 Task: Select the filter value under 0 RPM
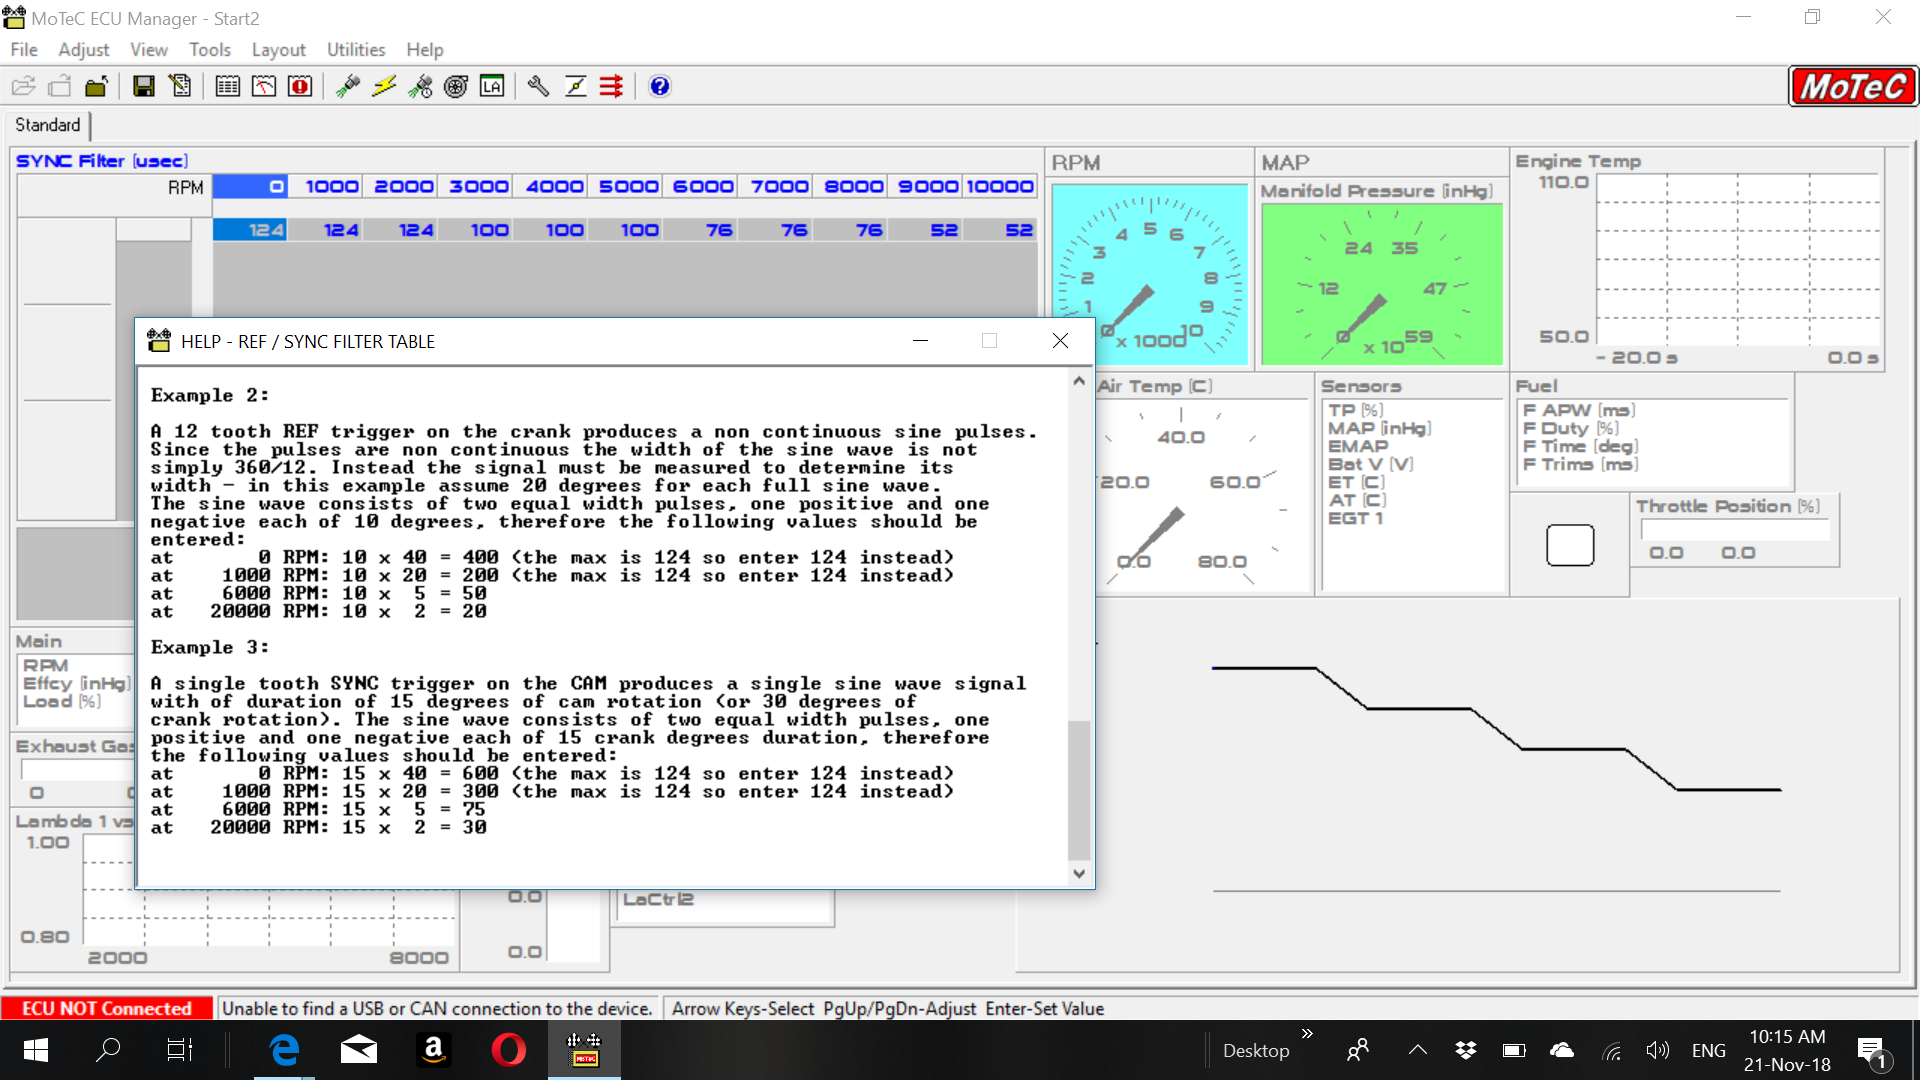(x=250, y=230)
